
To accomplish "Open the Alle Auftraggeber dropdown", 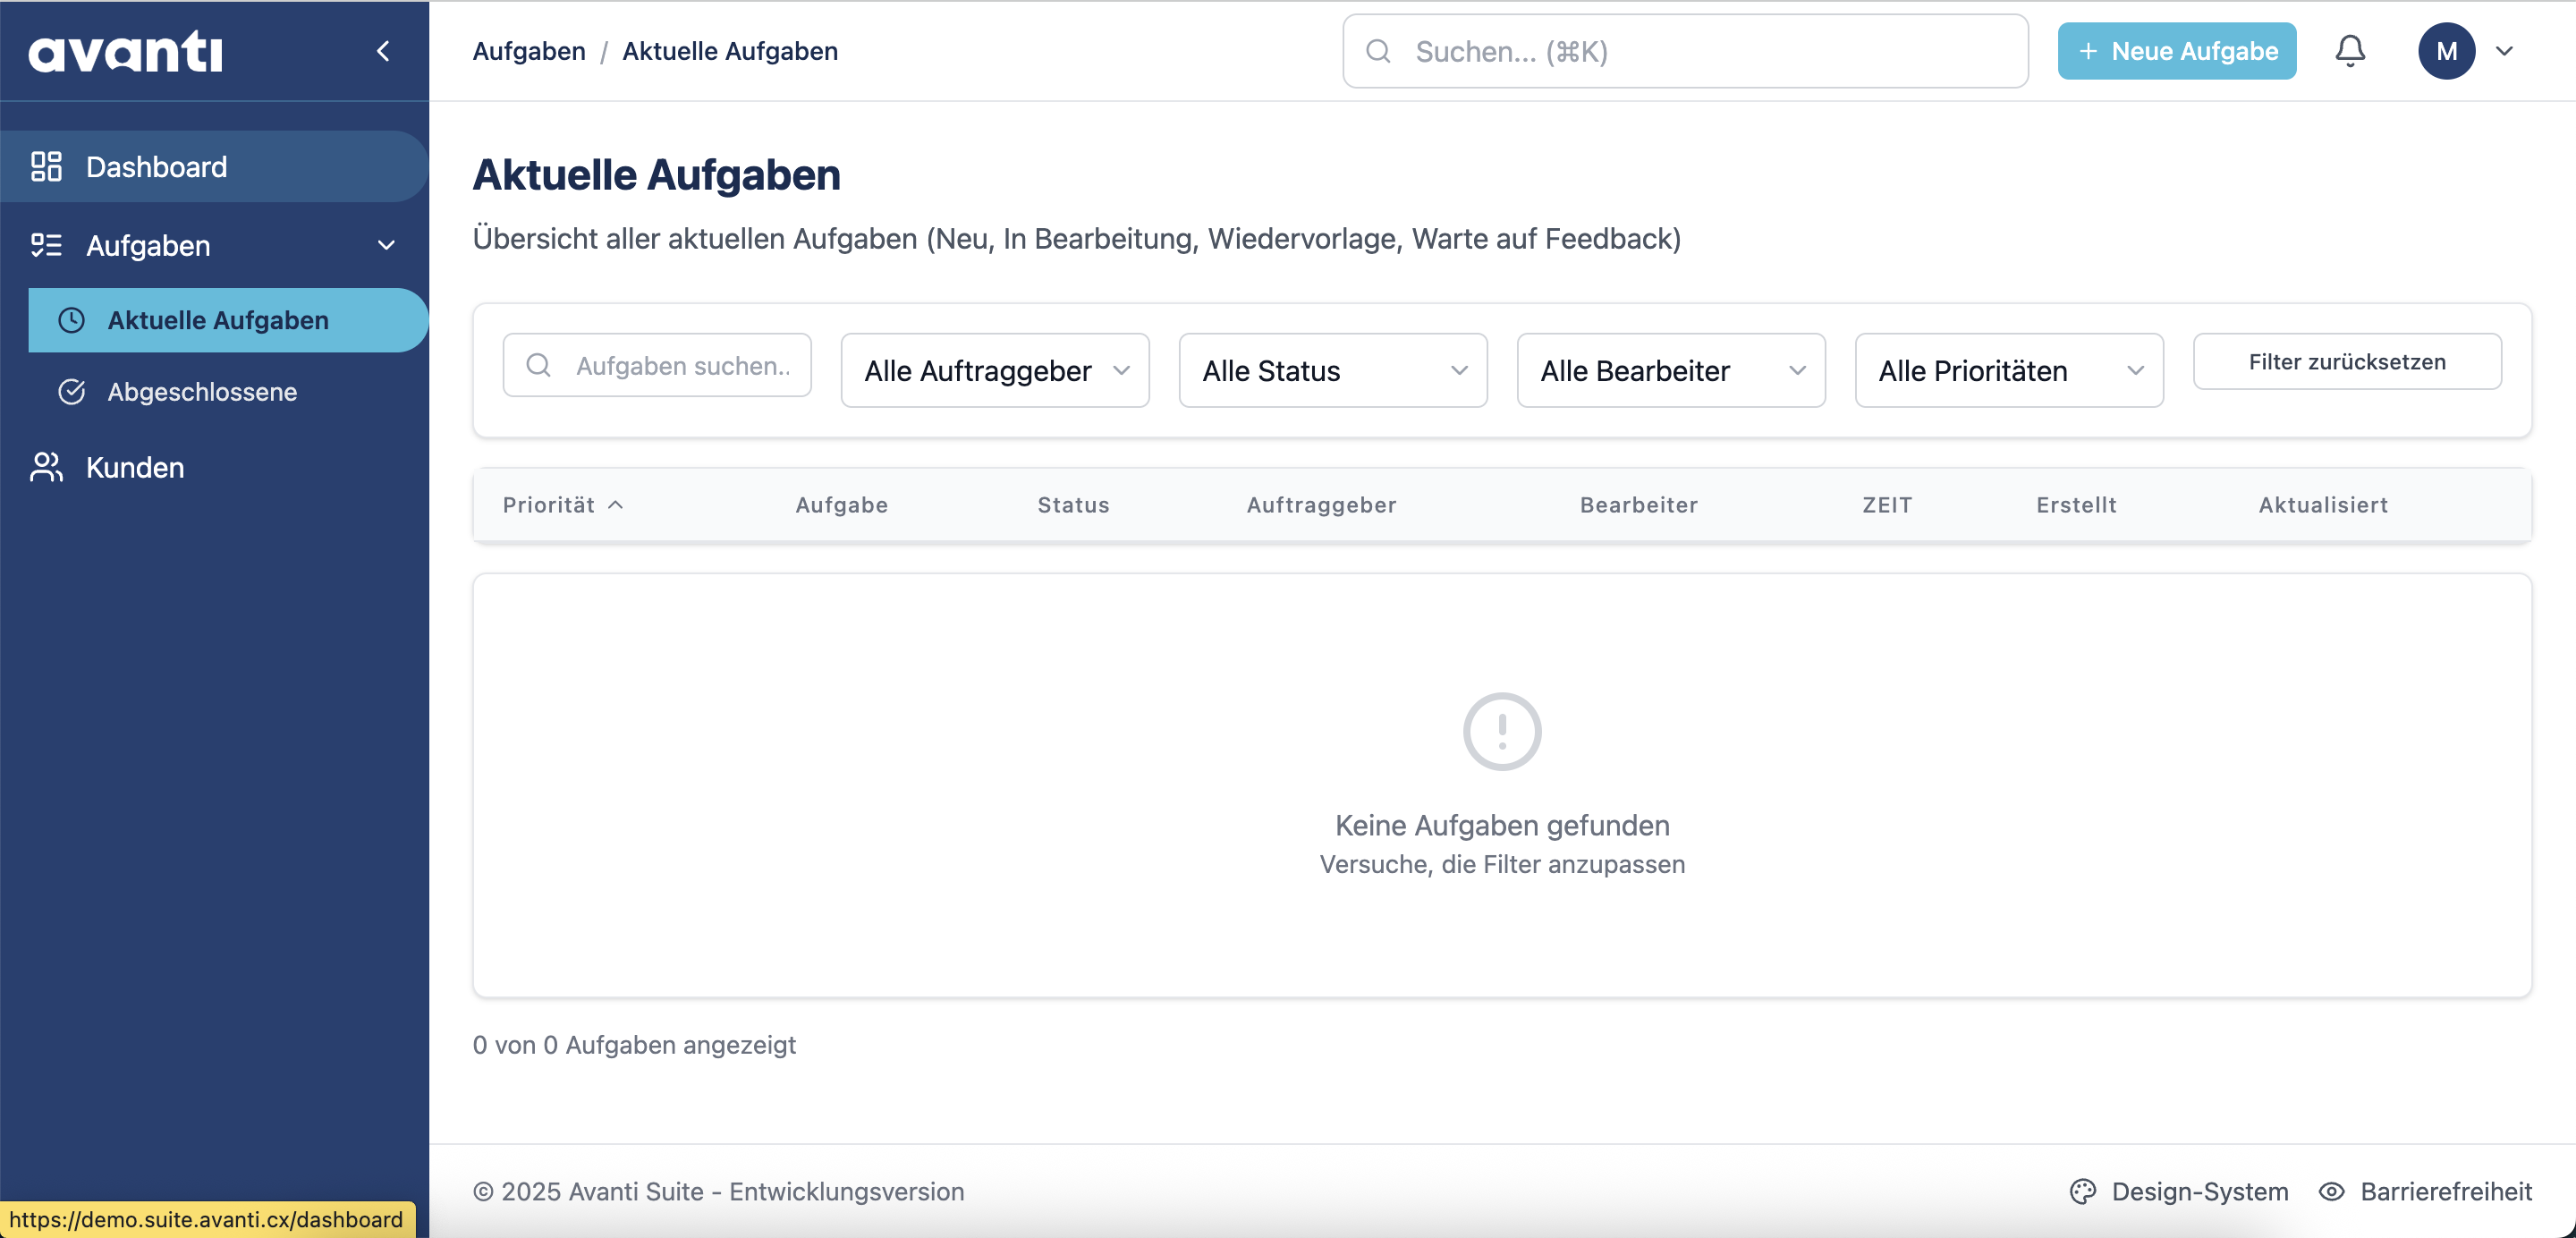I will click(x=994, y=371).
